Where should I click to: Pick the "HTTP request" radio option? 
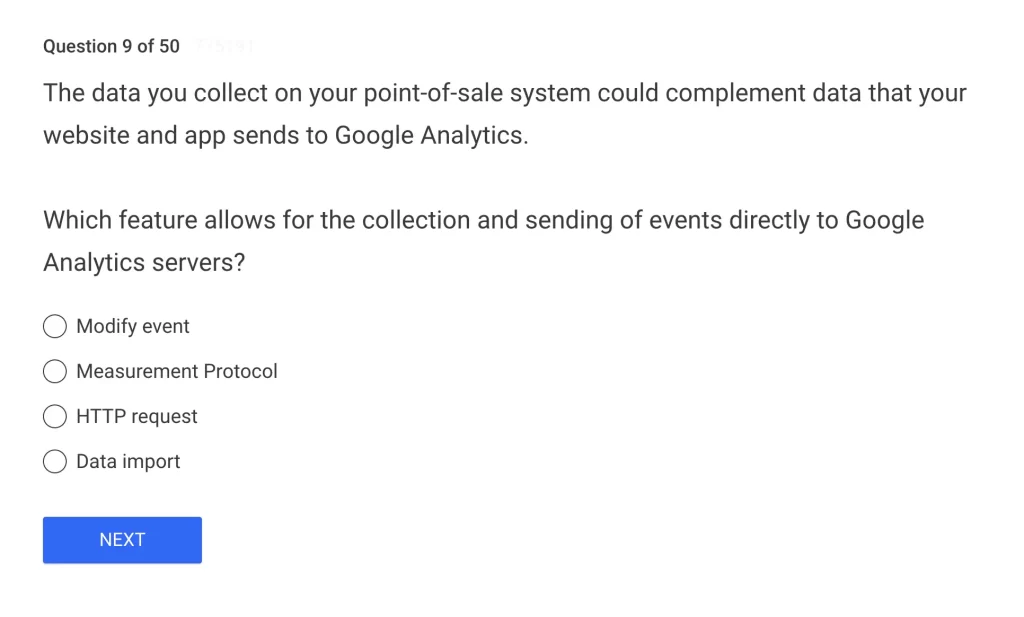pyautogui.click(x=55, y=416)
